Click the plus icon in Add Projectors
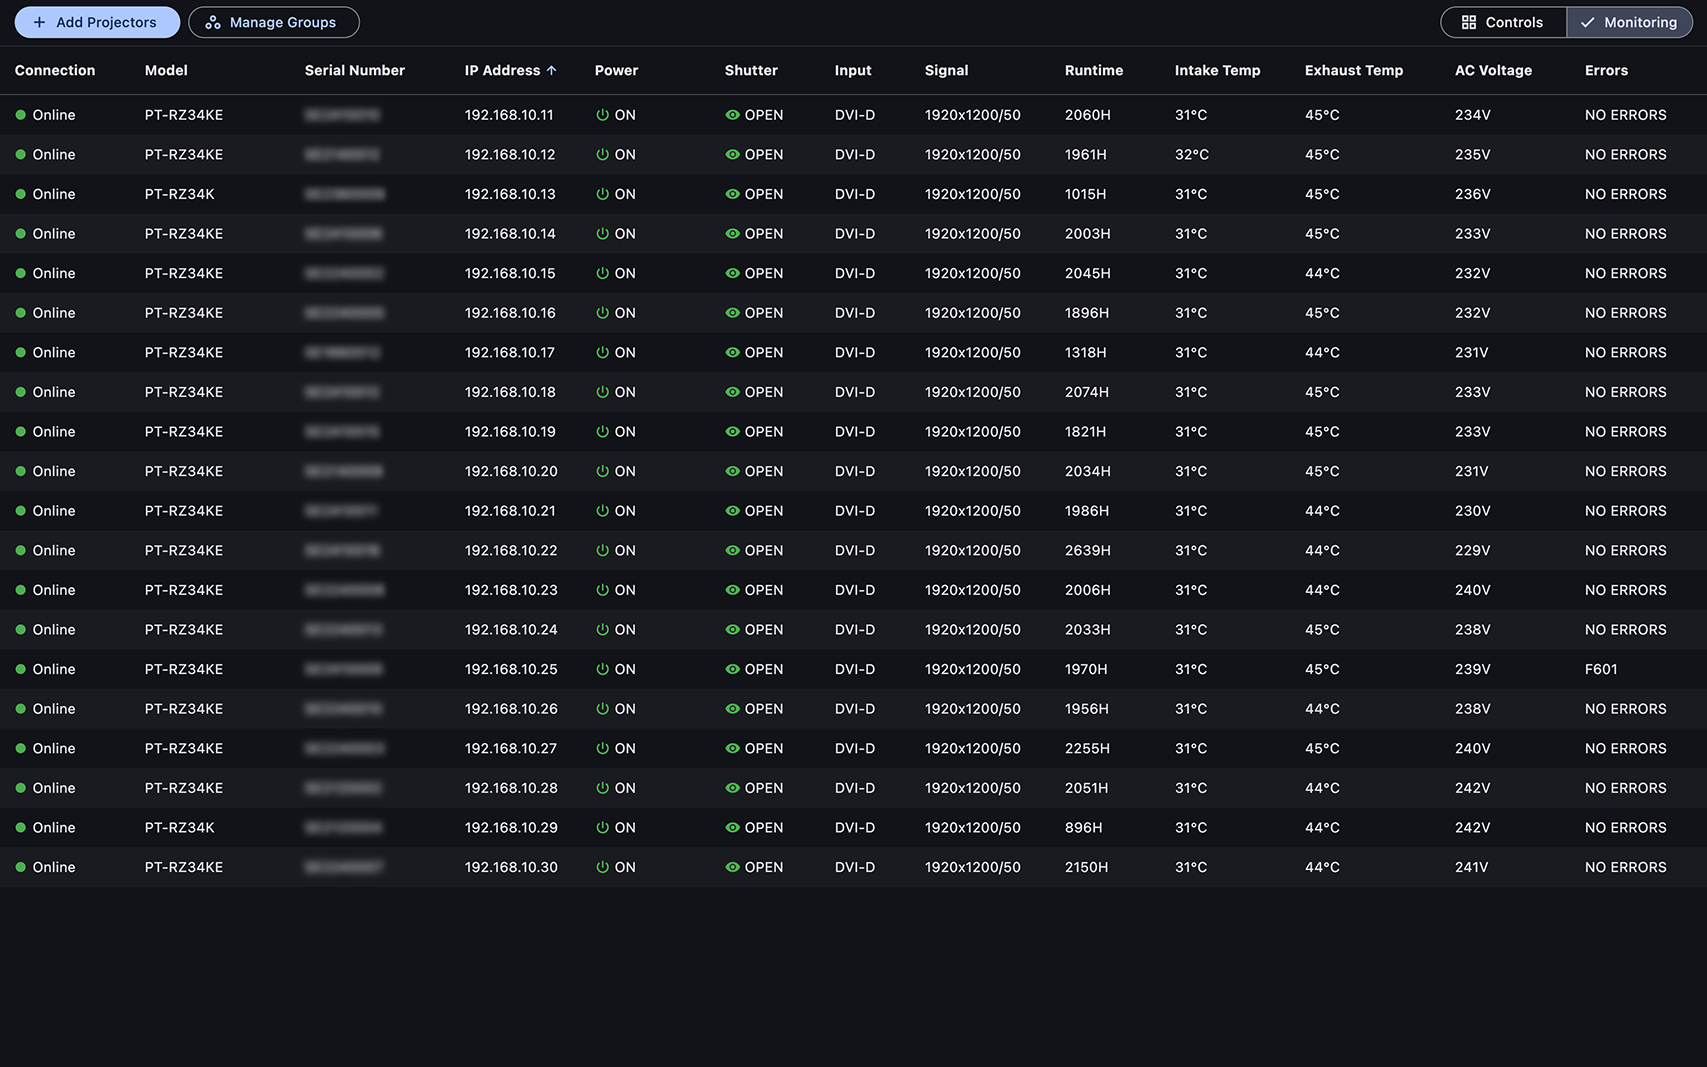The height and width of the screenshot is (1067, 1707). click(39, 22)
